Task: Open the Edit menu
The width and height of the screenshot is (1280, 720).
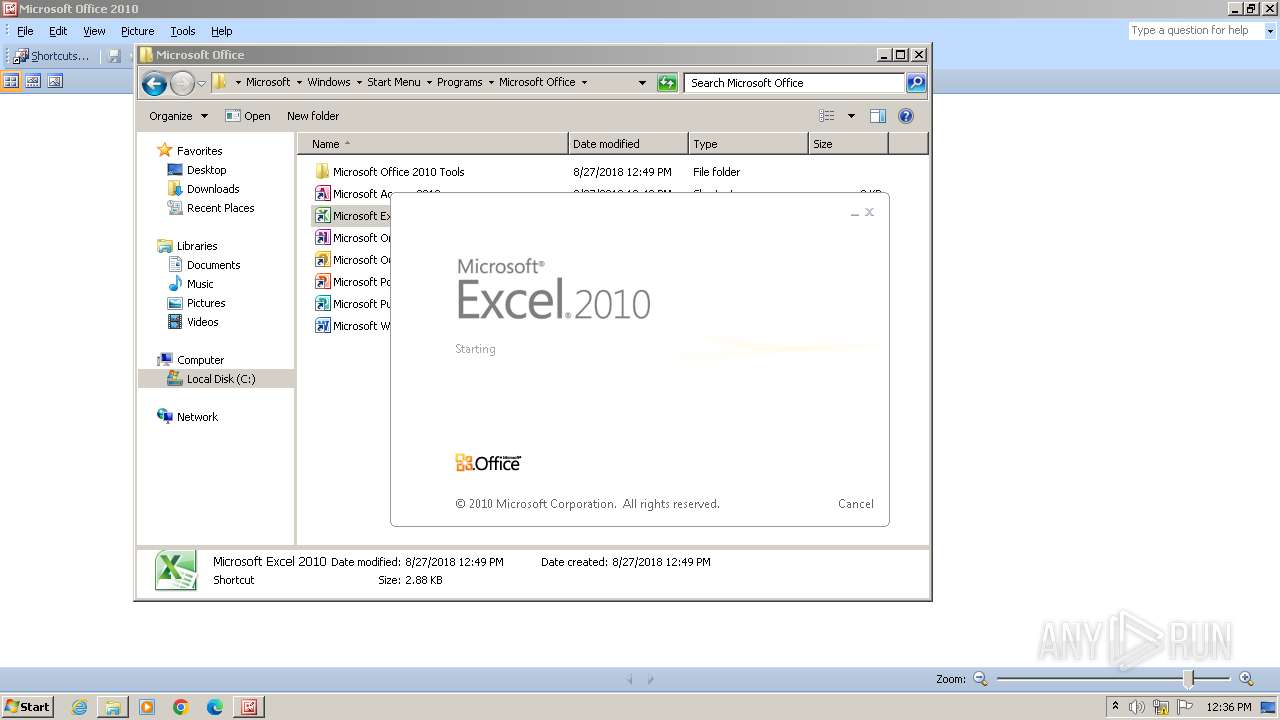Action: 58,31
